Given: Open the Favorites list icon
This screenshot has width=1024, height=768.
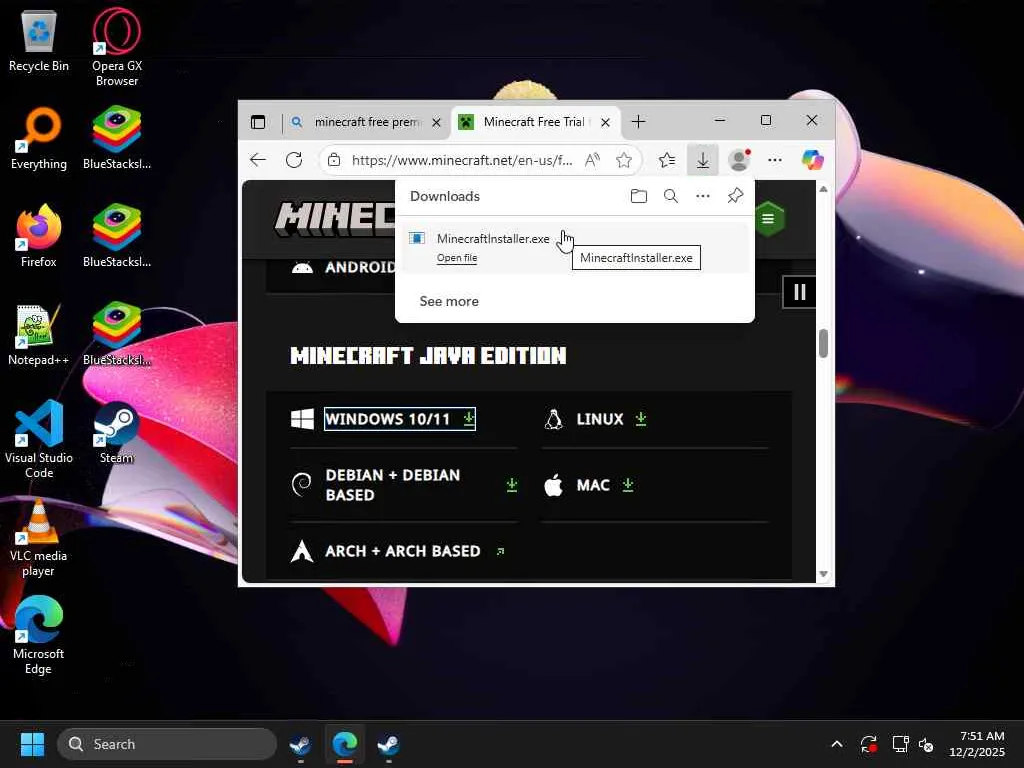Looking at the screenshot, I should 667,160.
